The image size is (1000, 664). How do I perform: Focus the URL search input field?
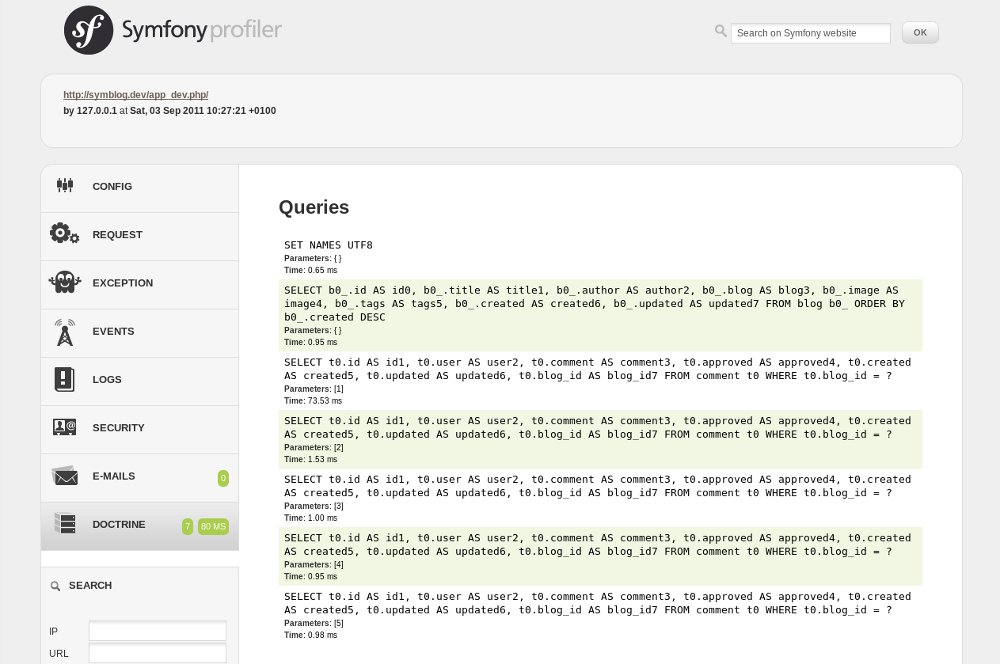[x=158, y=653]
